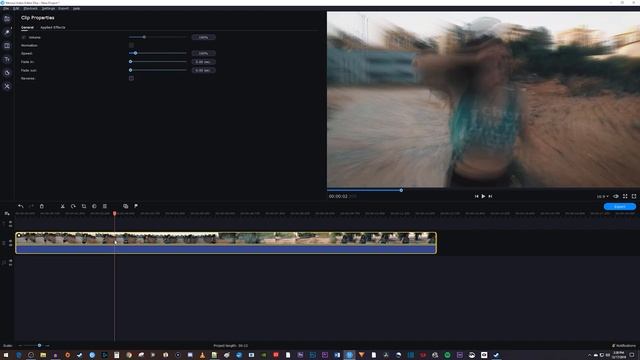Click the blue Export button
640x360 pixels.
619,207
